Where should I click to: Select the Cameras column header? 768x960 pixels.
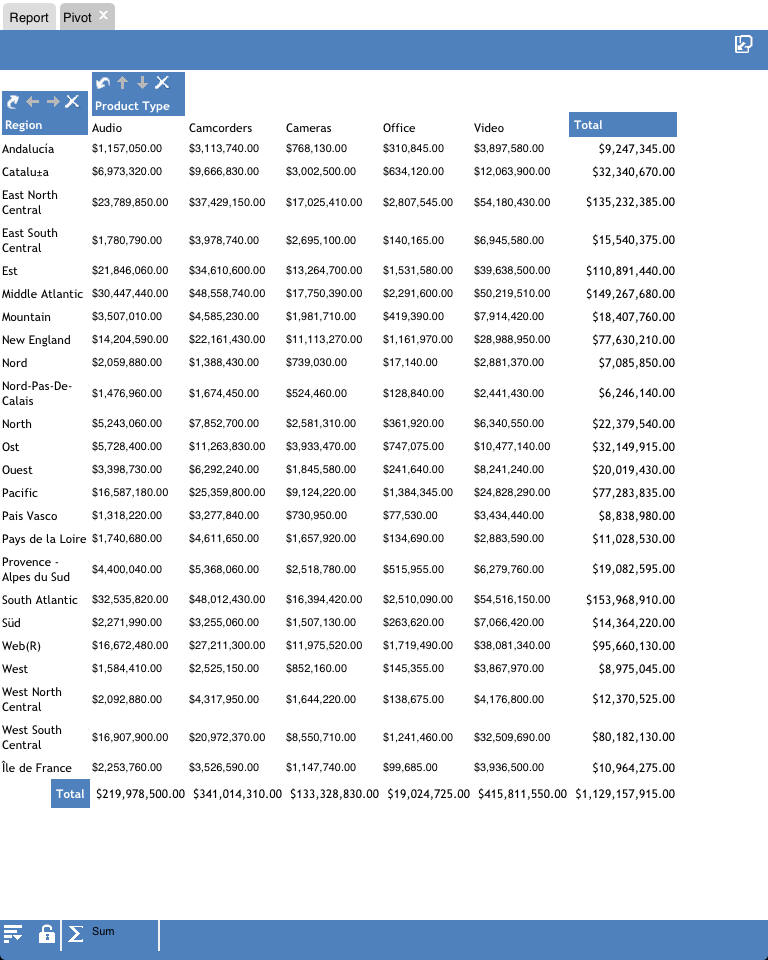click(309, 128)
